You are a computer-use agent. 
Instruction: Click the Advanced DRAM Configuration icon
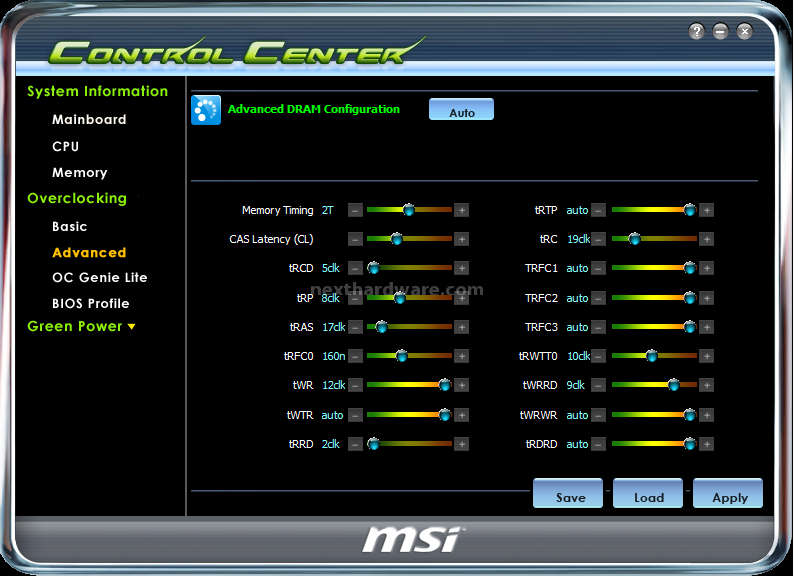[x=206, y=110]
